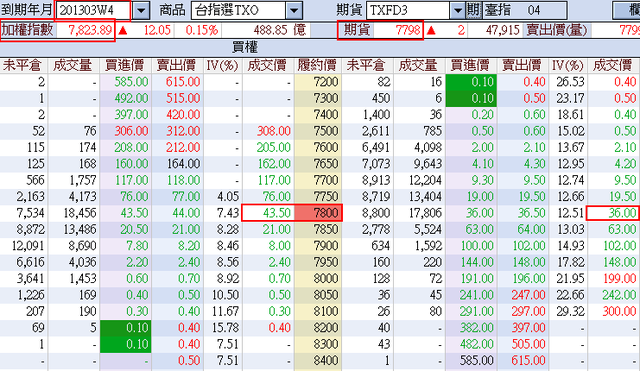Click call open interest 7,534
This screenshot has width=640, height=371.
point(30,213)
